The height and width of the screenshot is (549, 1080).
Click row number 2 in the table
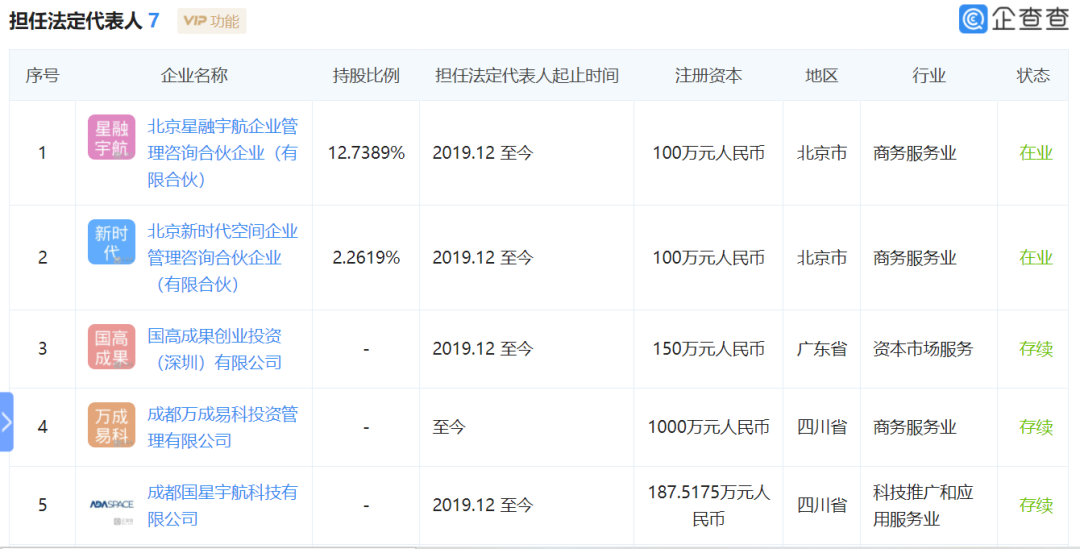coord(42,258)
